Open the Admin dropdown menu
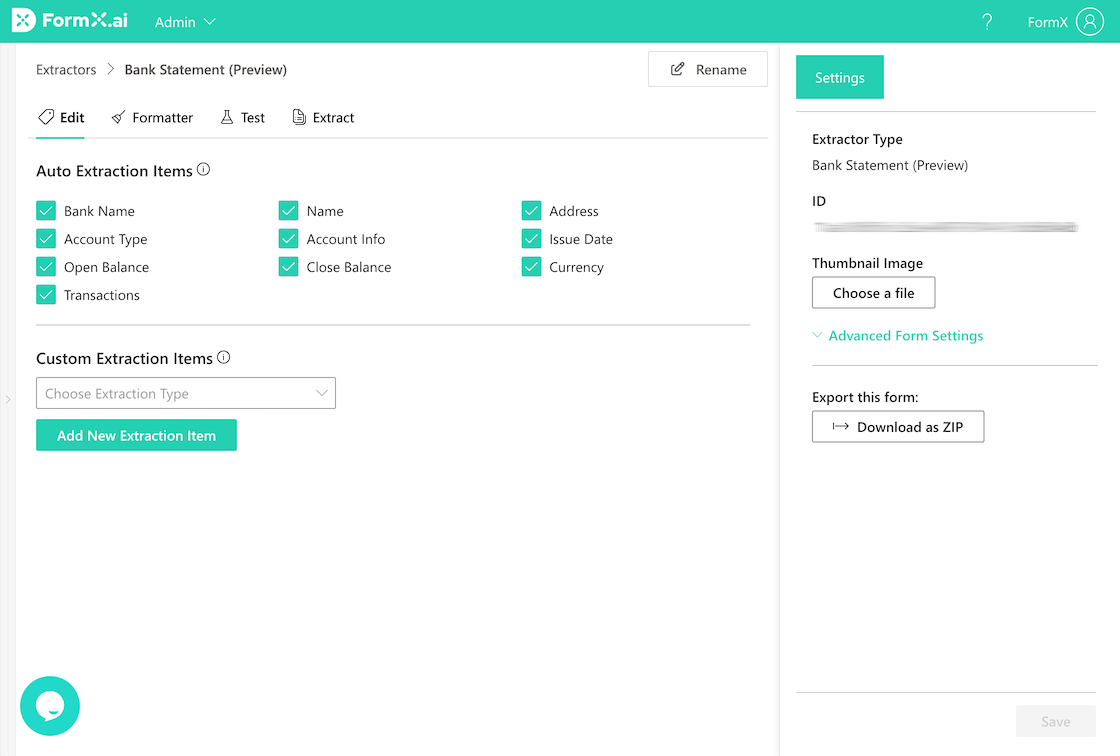1120x756 pixels. (x=185, y=22)
